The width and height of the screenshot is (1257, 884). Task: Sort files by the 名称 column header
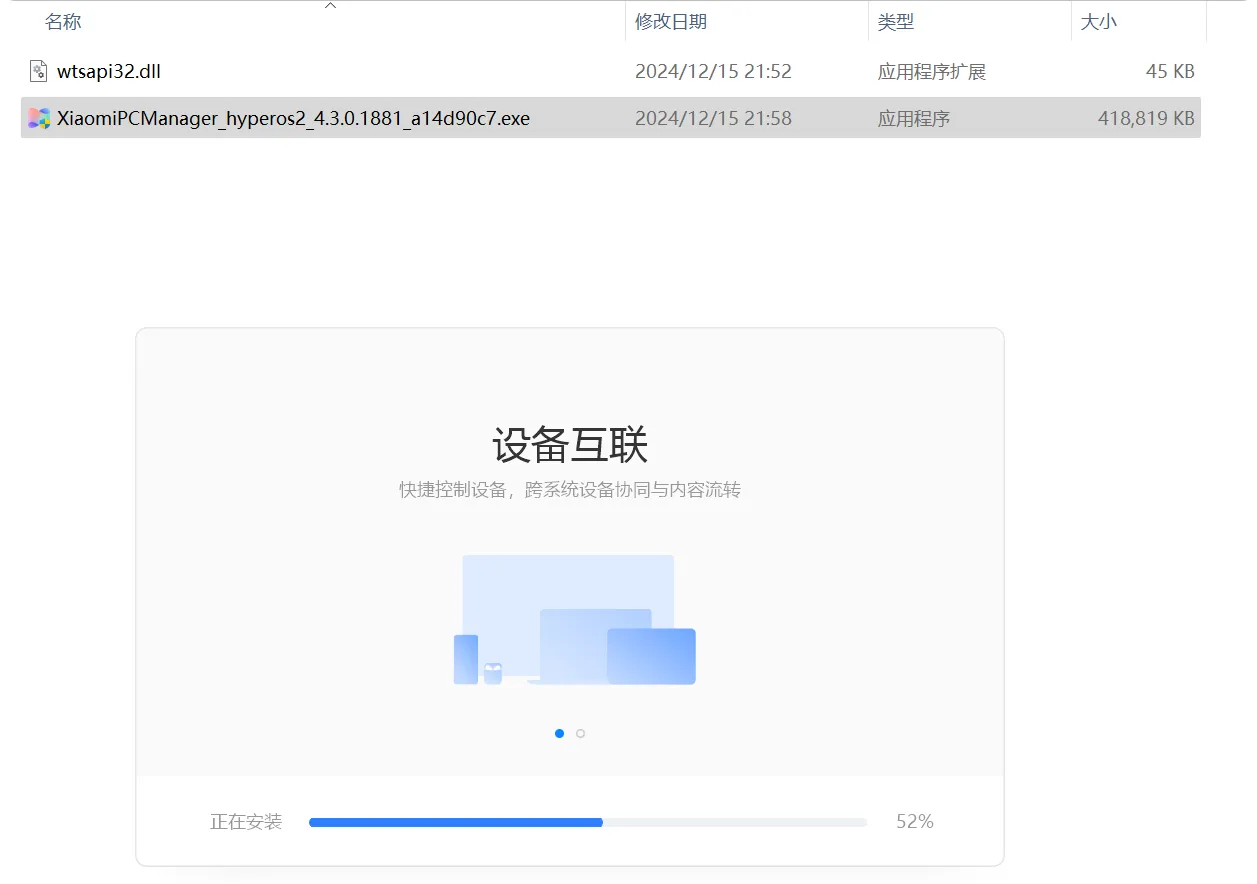pyautogui.click(x=63, y=22)
